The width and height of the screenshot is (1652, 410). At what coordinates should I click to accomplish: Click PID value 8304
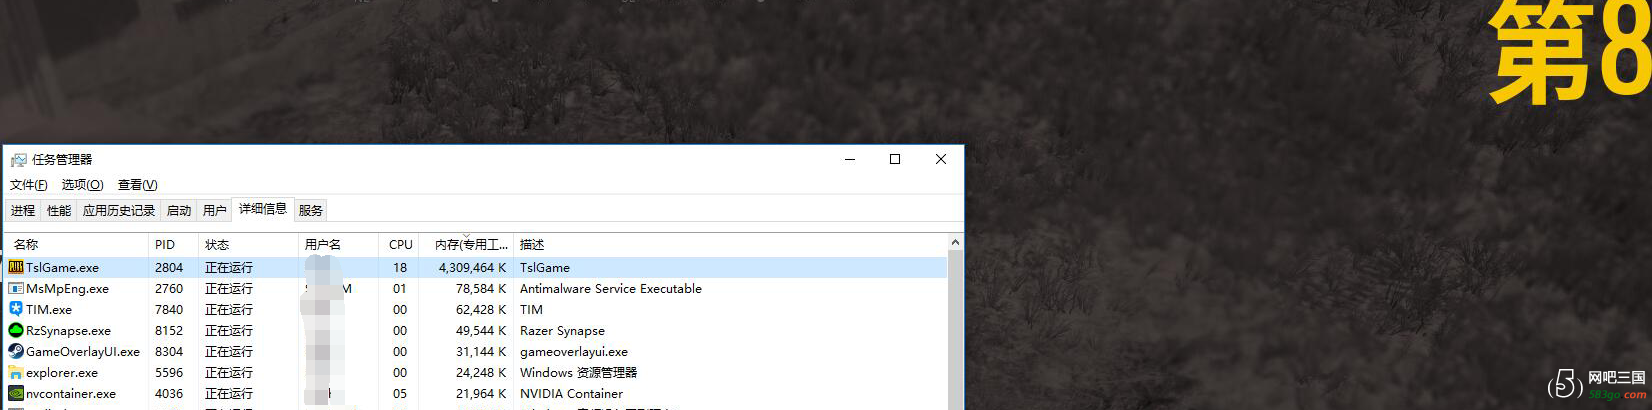coord(169,351)
